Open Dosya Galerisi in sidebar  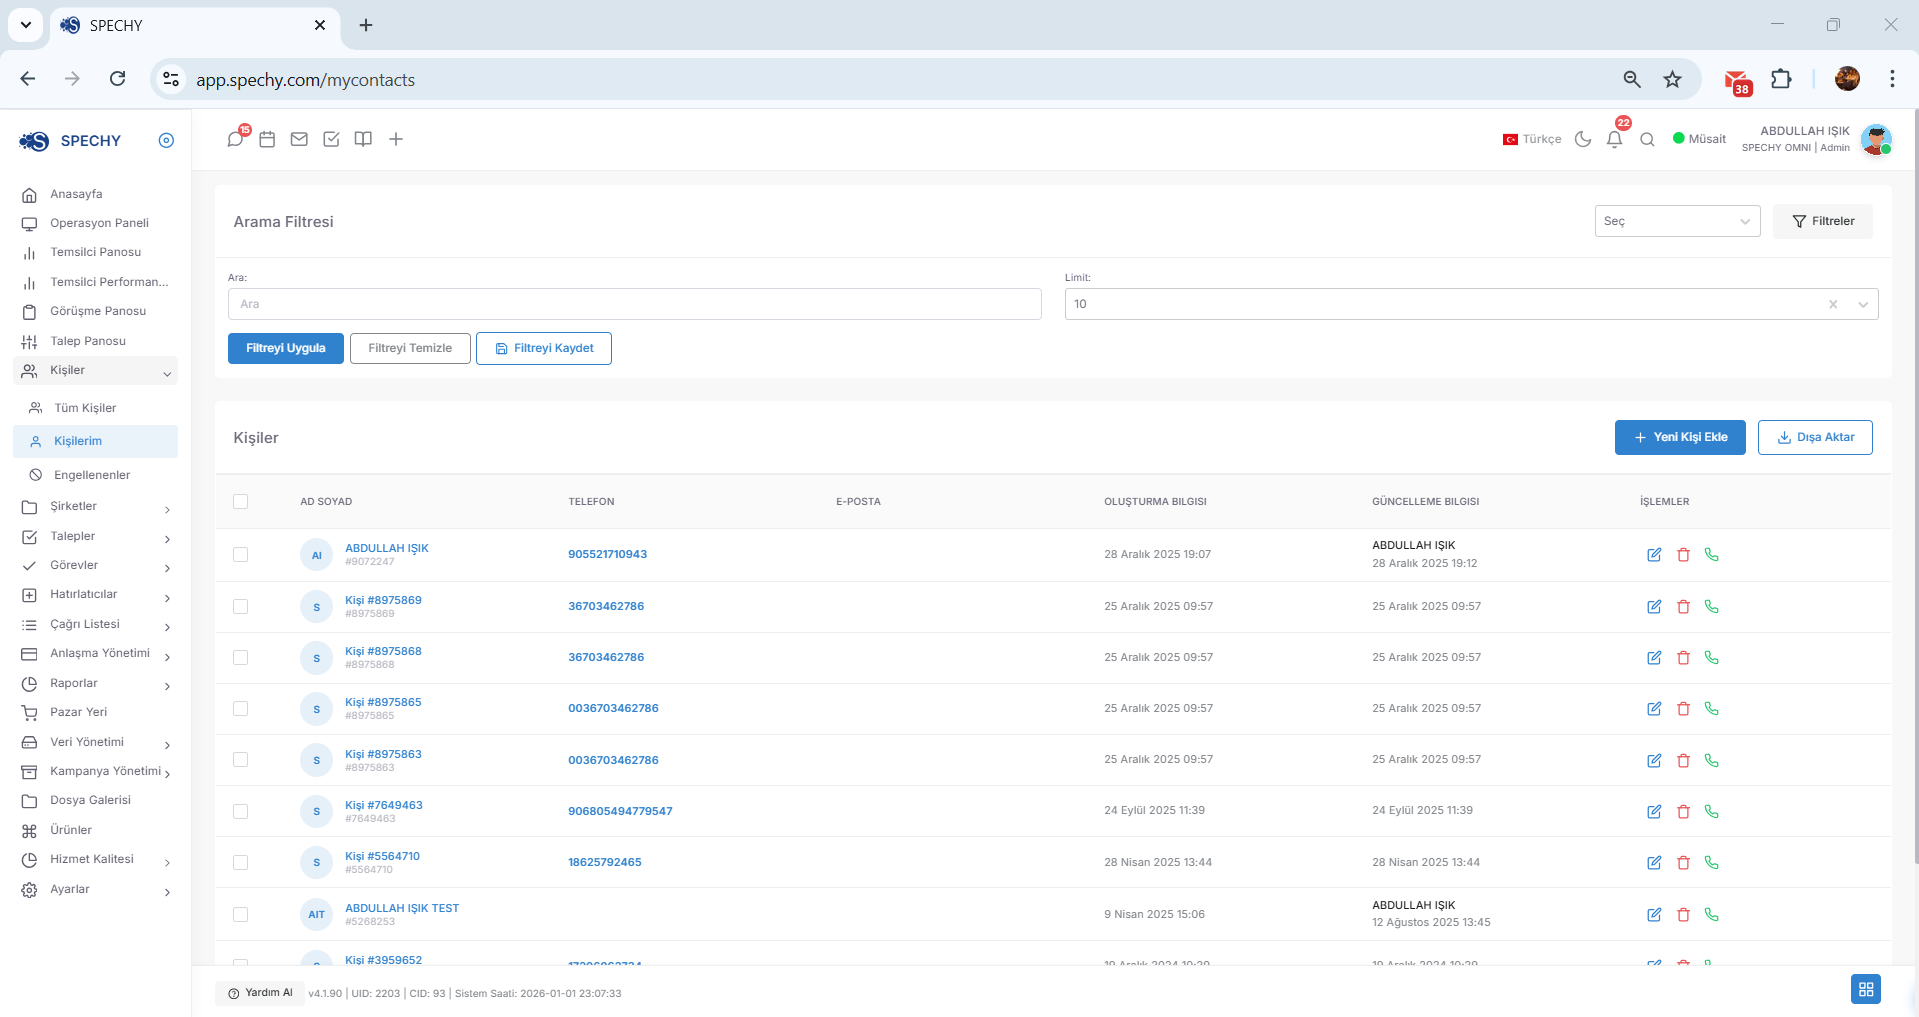[x=90, y=800]
